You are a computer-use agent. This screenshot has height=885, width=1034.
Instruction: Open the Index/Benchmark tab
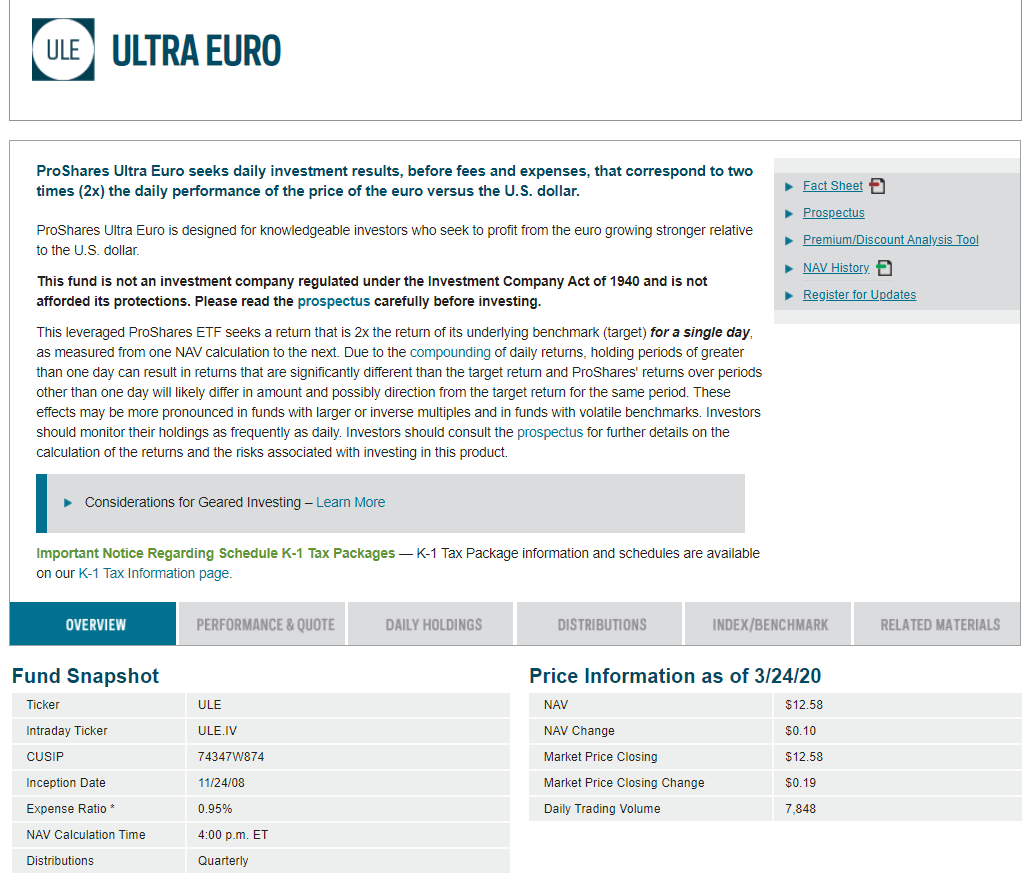[x=768, y=624]
